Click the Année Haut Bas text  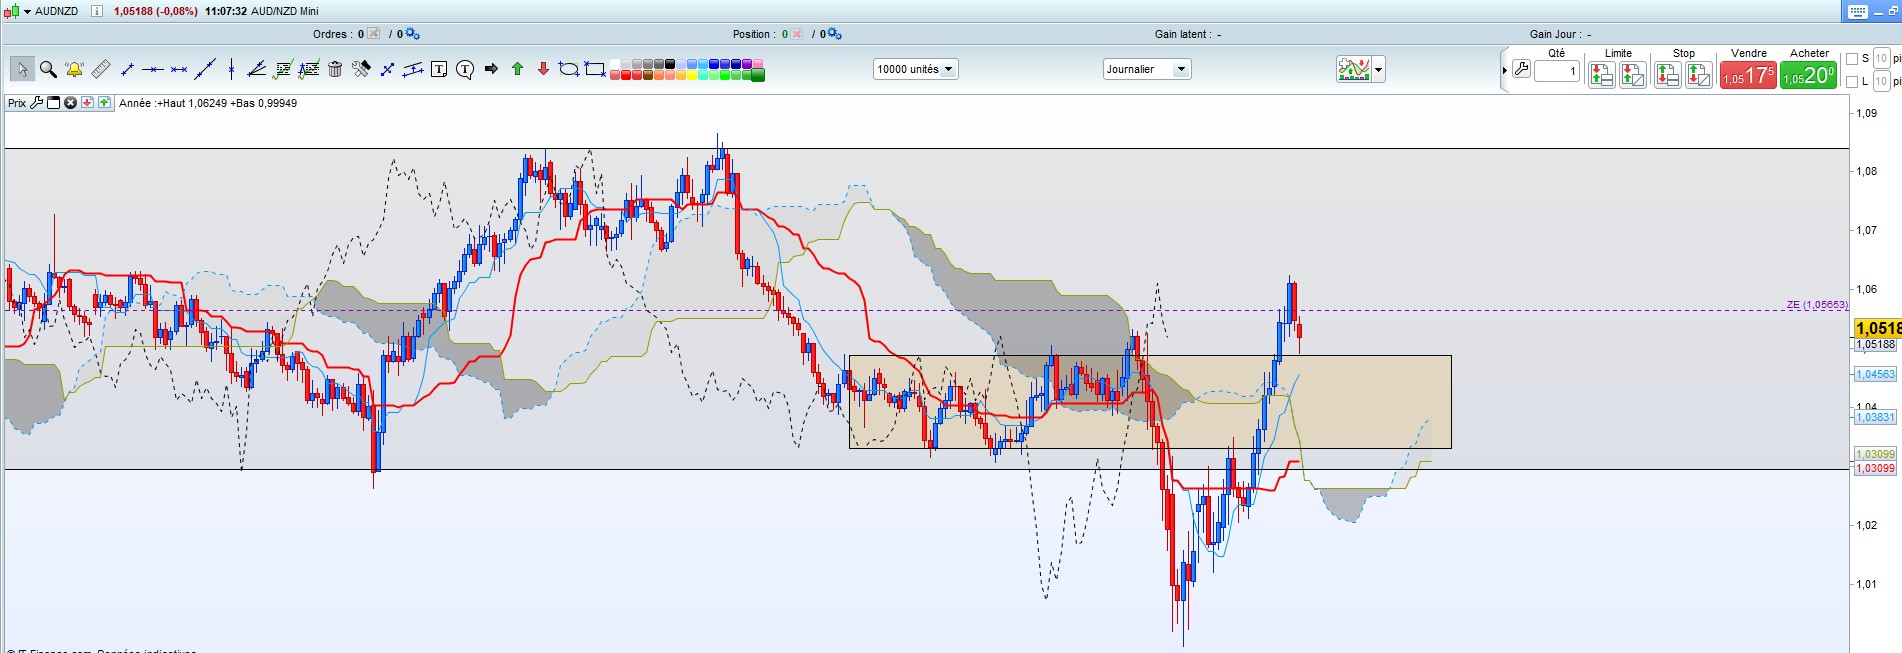208,103
